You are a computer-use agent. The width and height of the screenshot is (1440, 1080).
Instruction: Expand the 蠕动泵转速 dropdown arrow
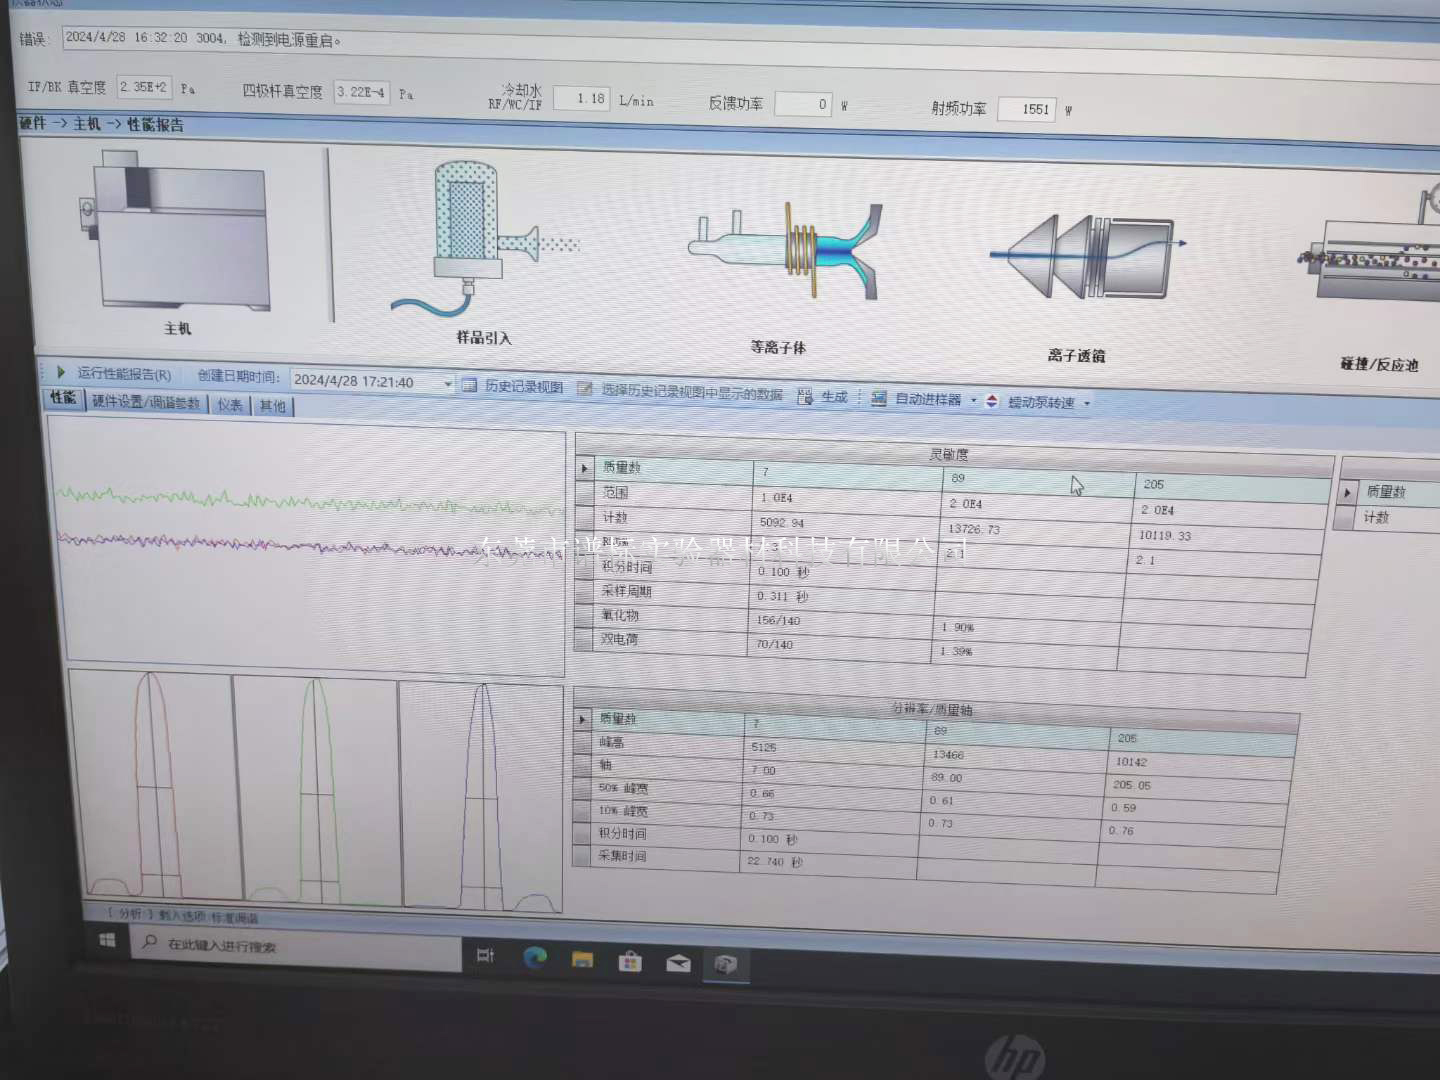[1087, 403]
